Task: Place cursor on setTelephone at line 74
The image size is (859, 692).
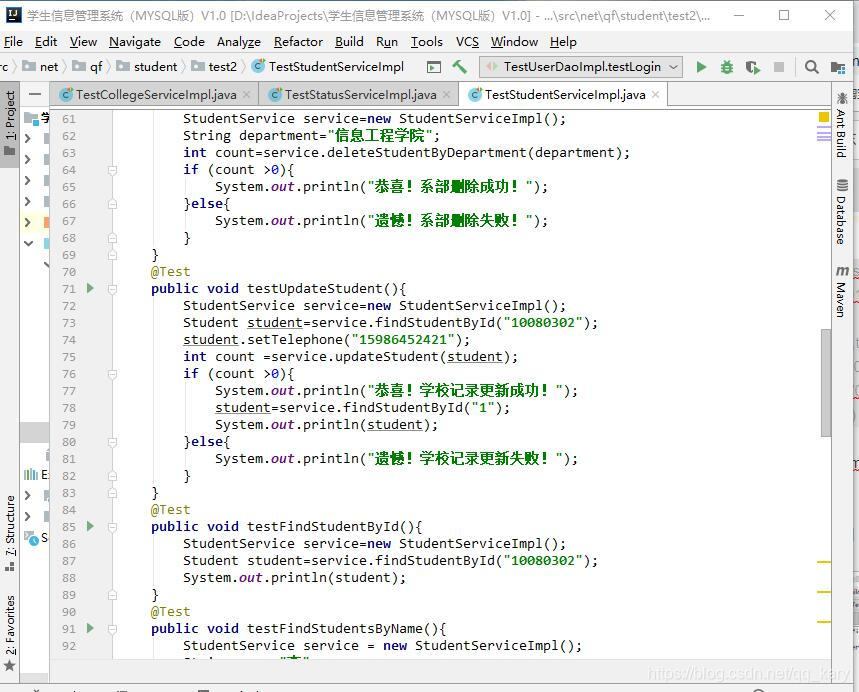Action: [295, 340]
